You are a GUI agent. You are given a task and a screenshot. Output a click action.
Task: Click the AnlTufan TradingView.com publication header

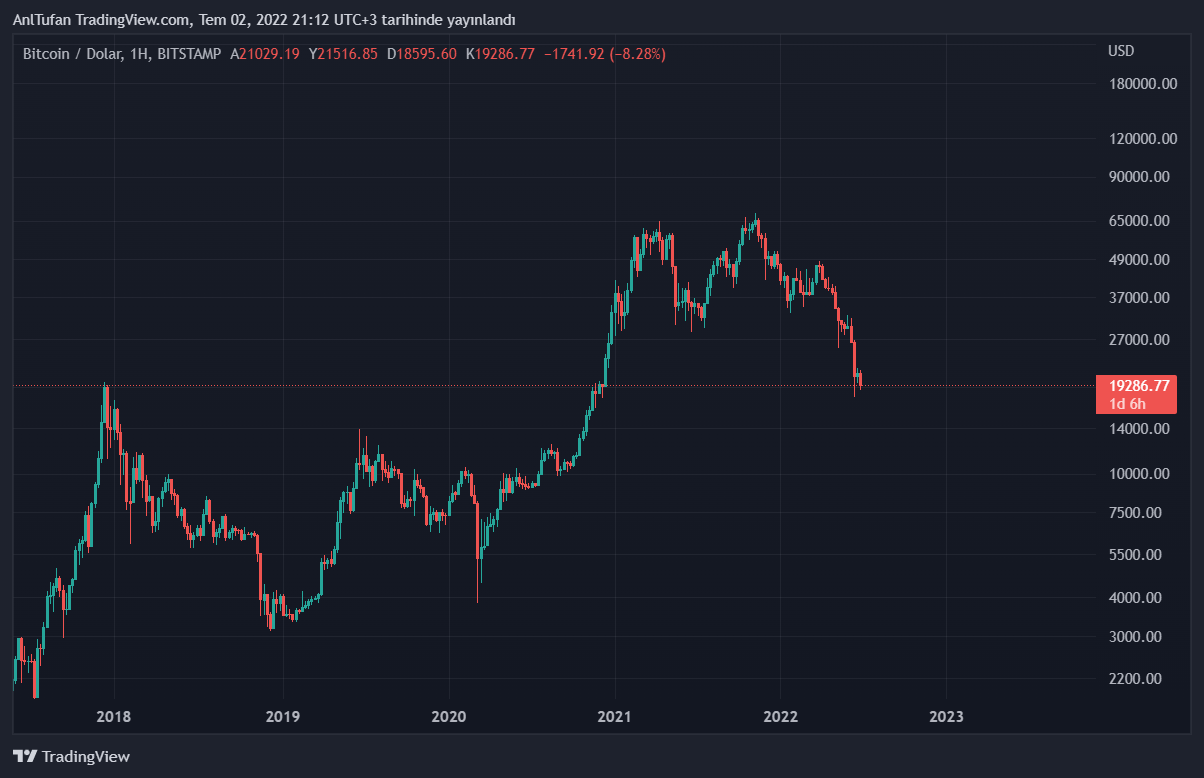[264, 20]
